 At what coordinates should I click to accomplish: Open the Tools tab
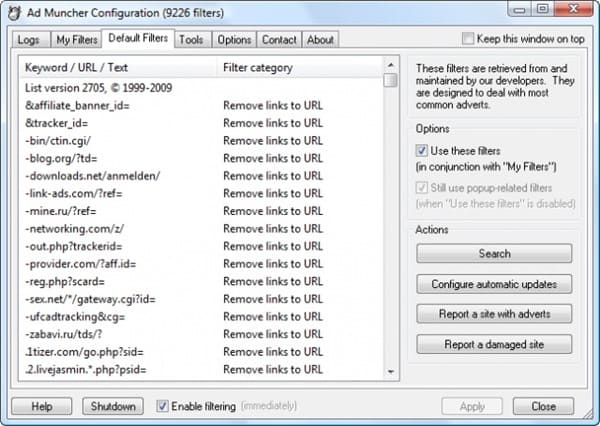(191, 40)
